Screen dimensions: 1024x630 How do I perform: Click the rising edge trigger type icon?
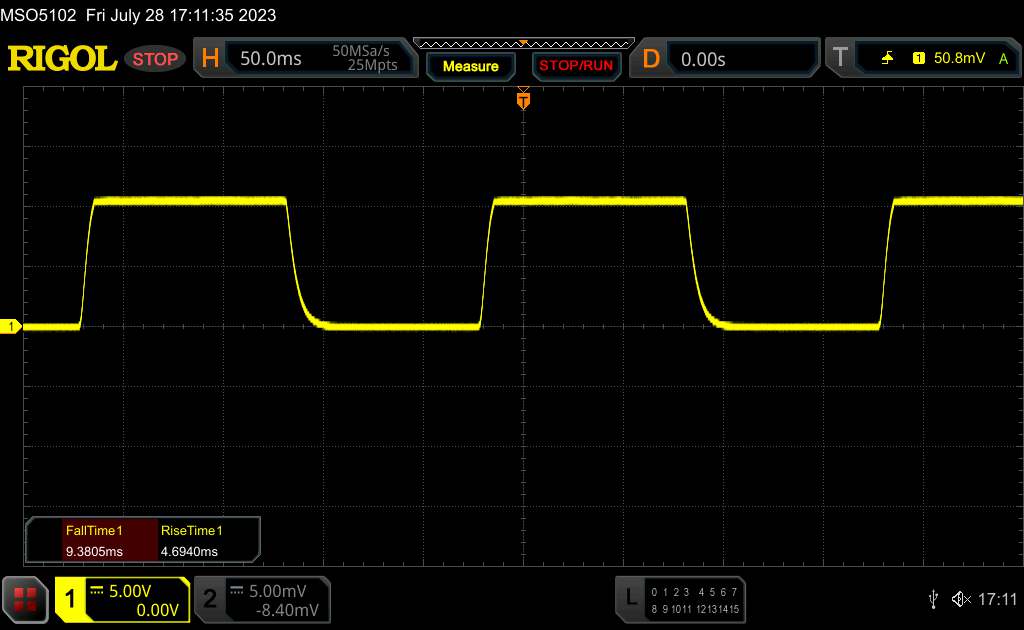[887, 58]
